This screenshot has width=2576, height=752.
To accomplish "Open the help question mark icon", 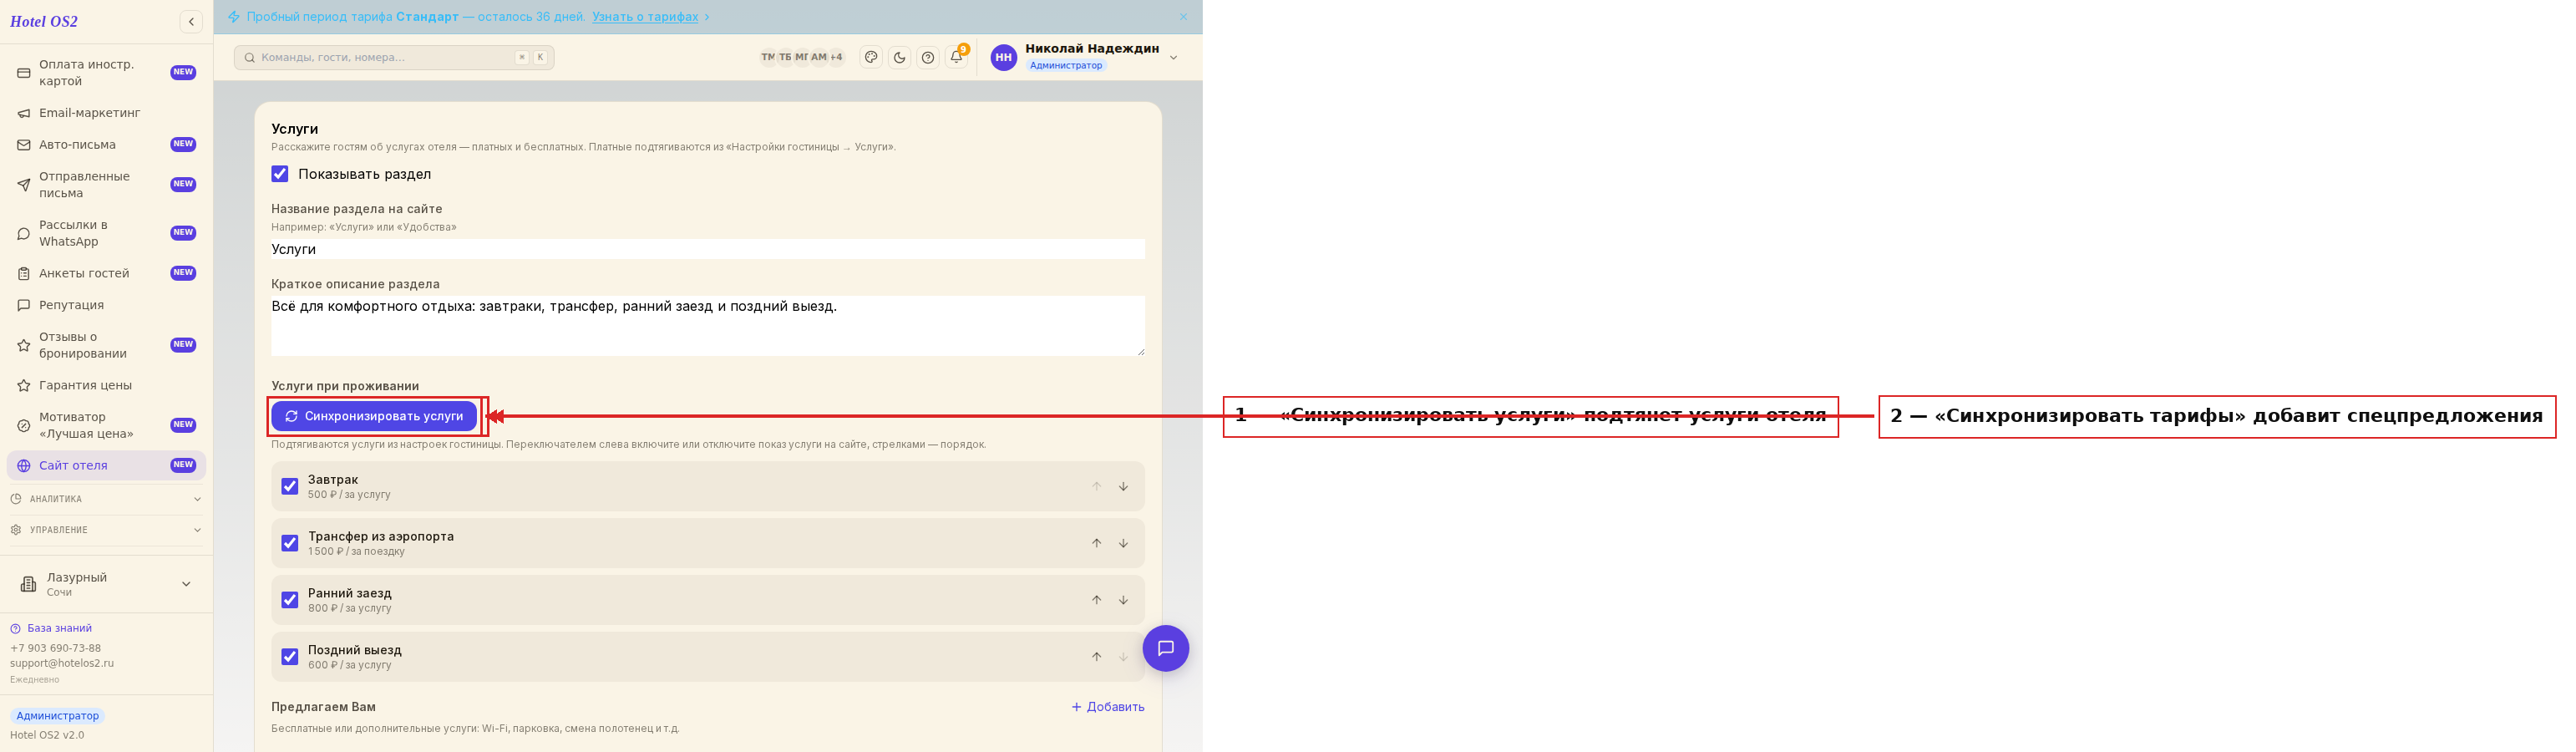I will pos(928,57).
